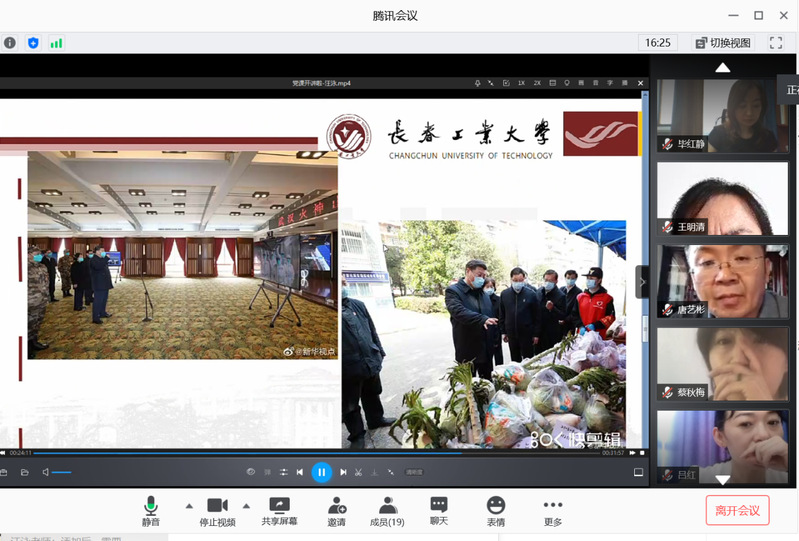
Task: Open the 表情 emoji reactions
Action: pyautogui.click(x=496, y=511)
